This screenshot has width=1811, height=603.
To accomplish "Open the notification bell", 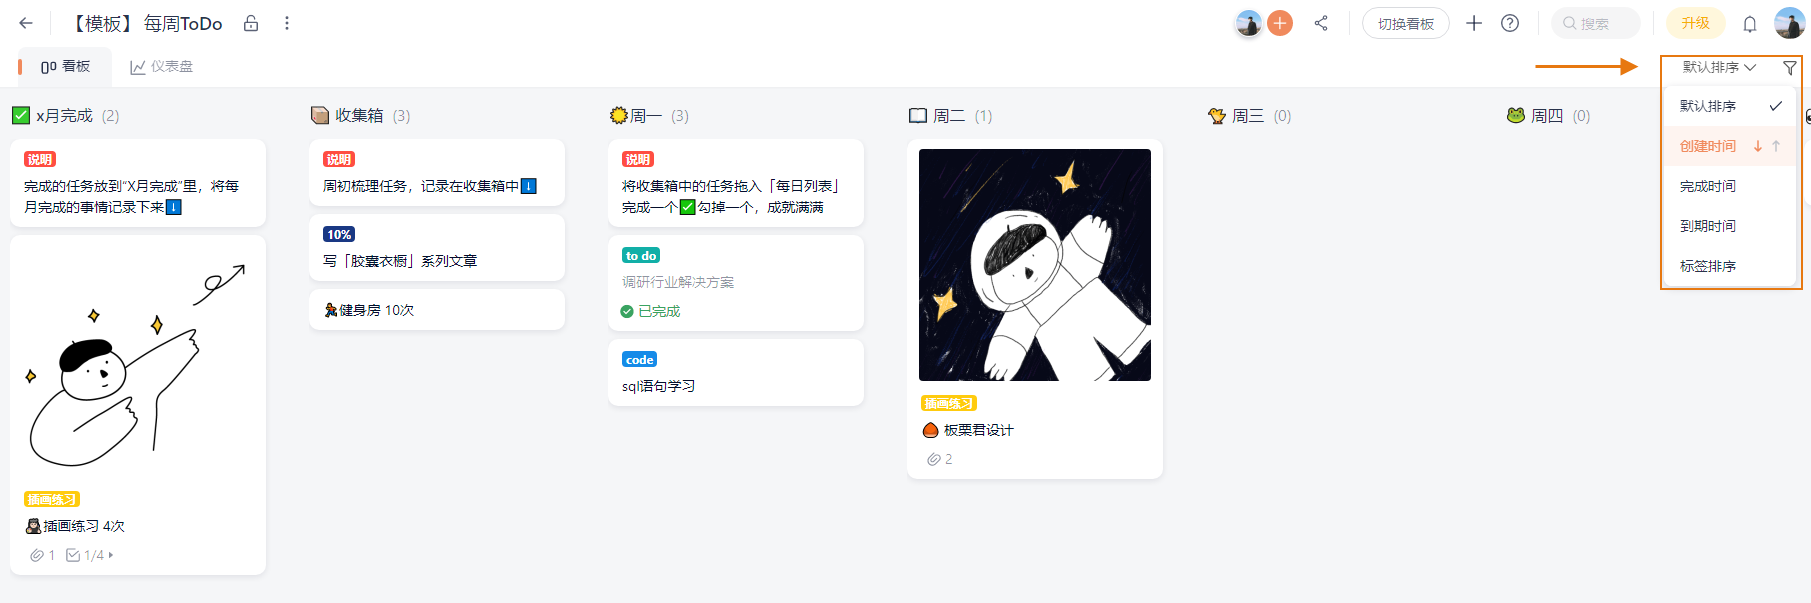I will [x=1750, y=24].
